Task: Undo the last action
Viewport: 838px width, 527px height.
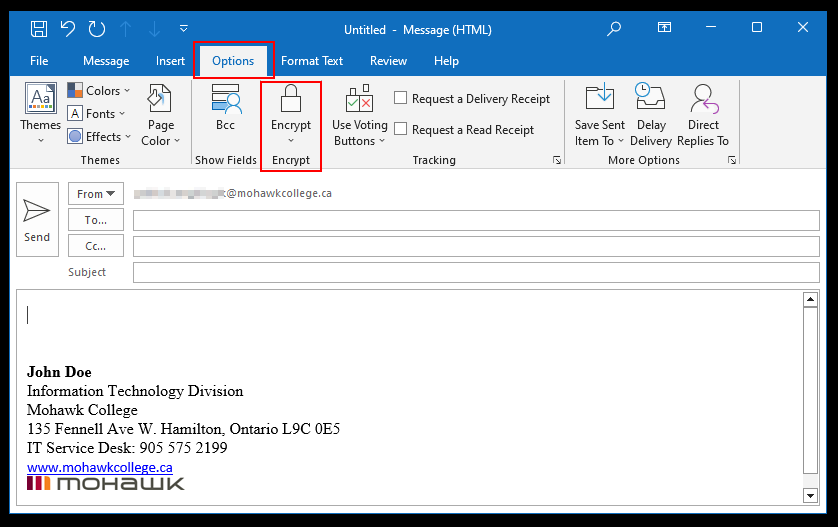Action: [x=68, y=29]
